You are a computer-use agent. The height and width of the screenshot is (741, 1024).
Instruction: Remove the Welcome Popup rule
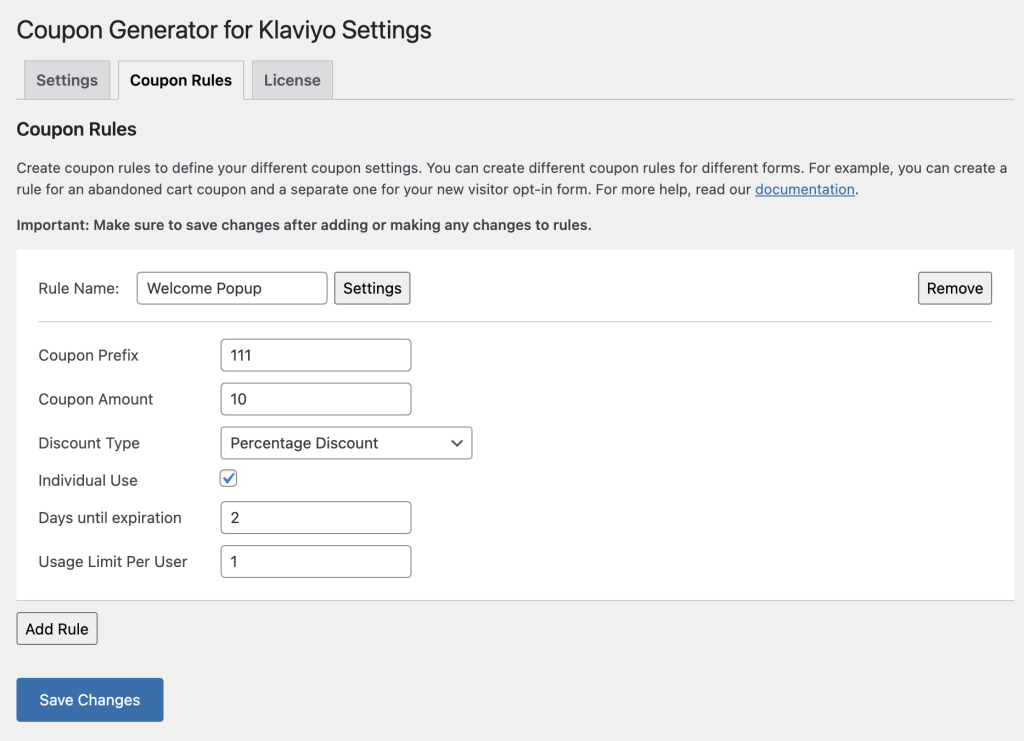pyautogui.click(x=955, y=289)
